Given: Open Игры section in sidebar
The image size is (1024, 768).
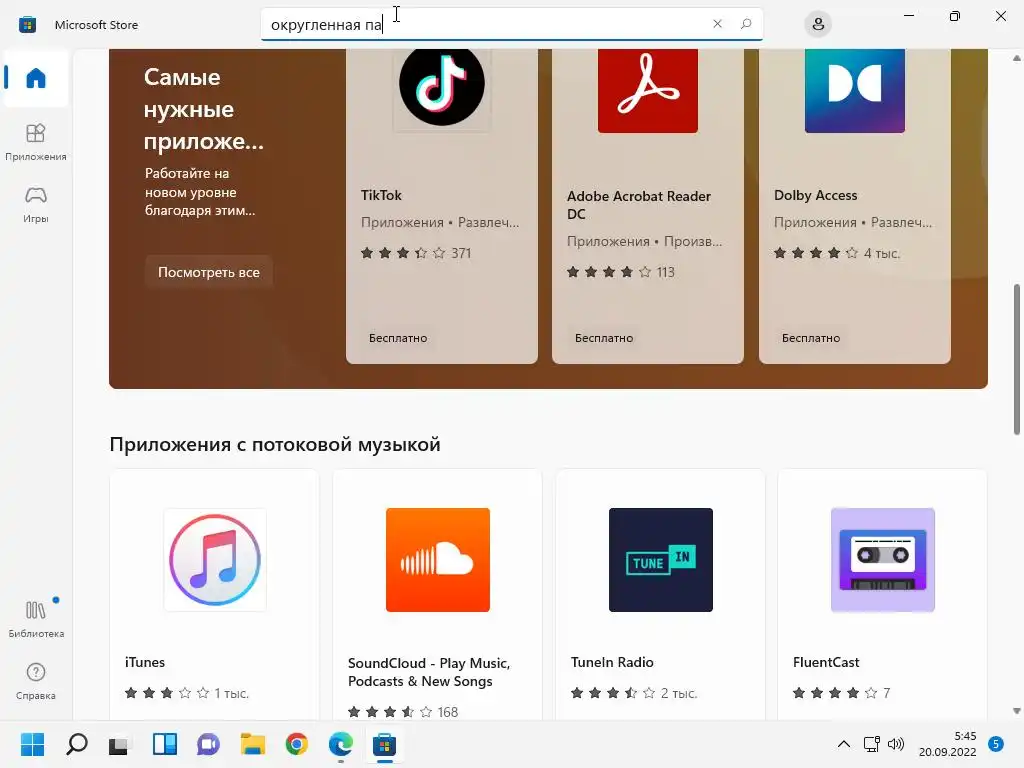Looking at the screenshot, I should coord(36,204).
